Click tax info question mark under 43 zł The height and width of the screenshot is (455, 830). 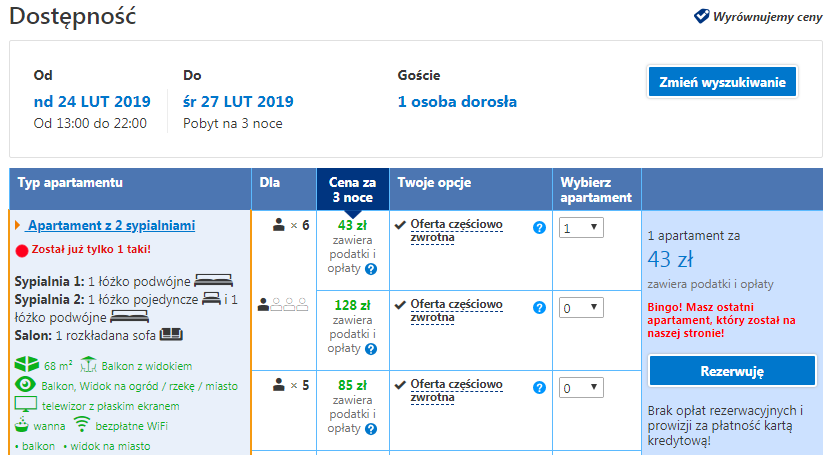pos(371,269)
